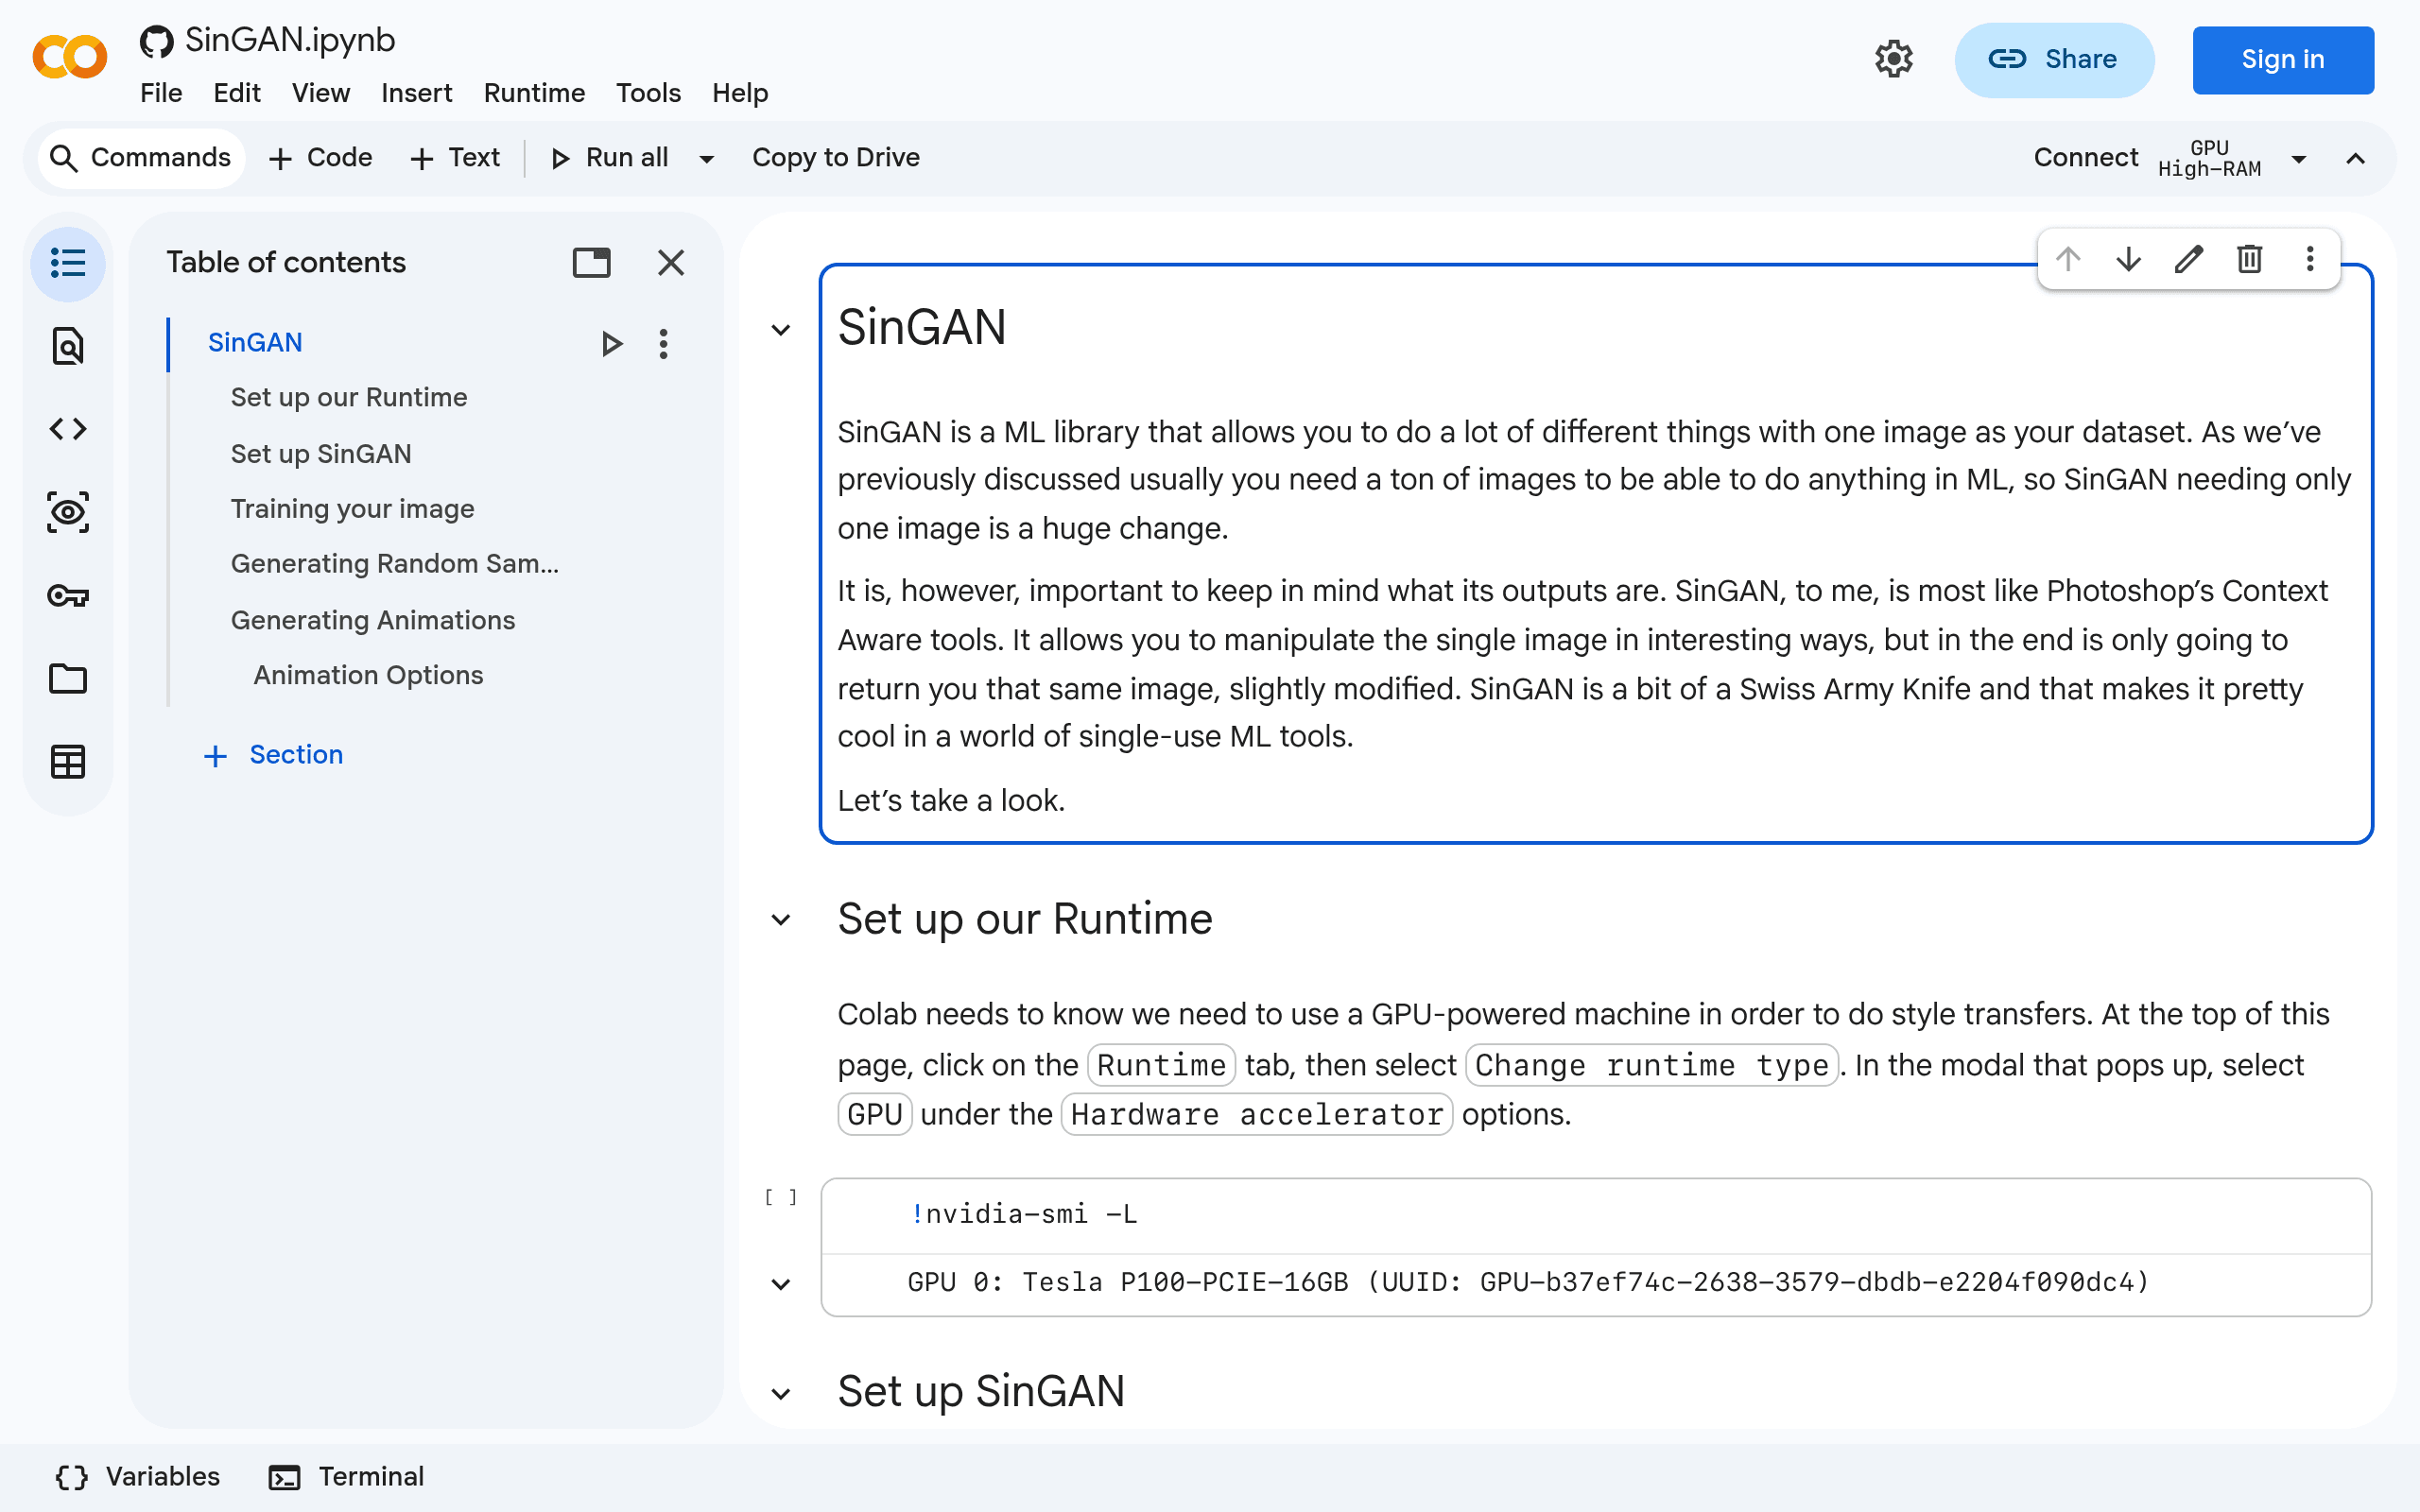Open cell more actions menu
Image resolution: width=2420 pixels, height=1512 pixels.
(2310, 260)
